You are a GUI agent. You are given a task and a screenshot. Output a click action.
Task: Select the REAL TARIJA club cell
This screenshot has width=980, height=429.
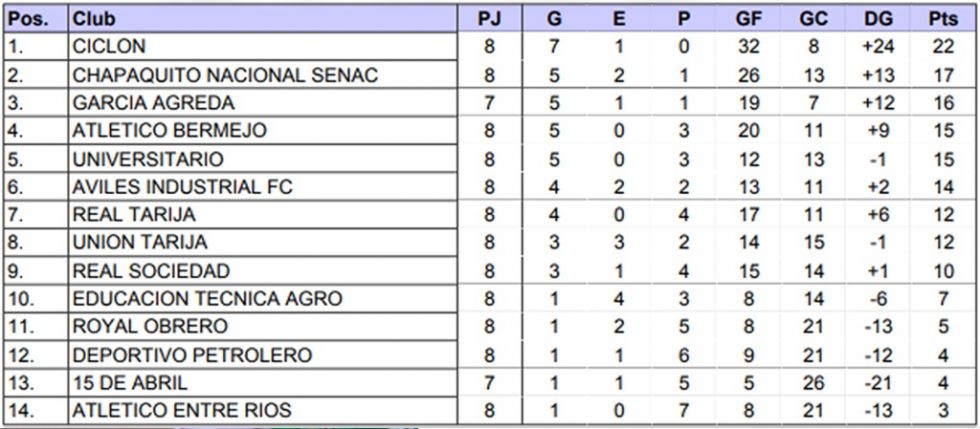(263, 214)
